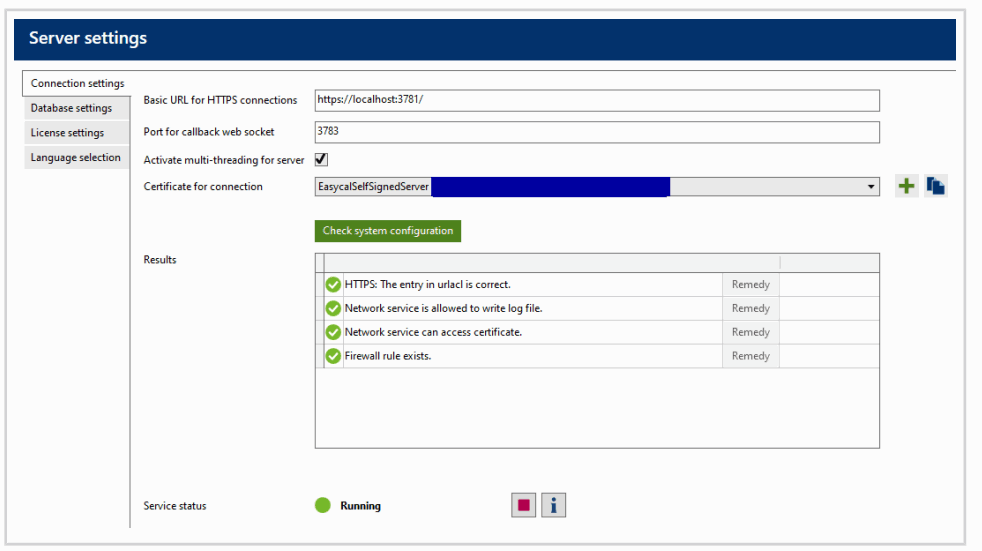Viewport: 982px width, 551px height.
Task: Click the Results table header row
Action: coord(597,263)
